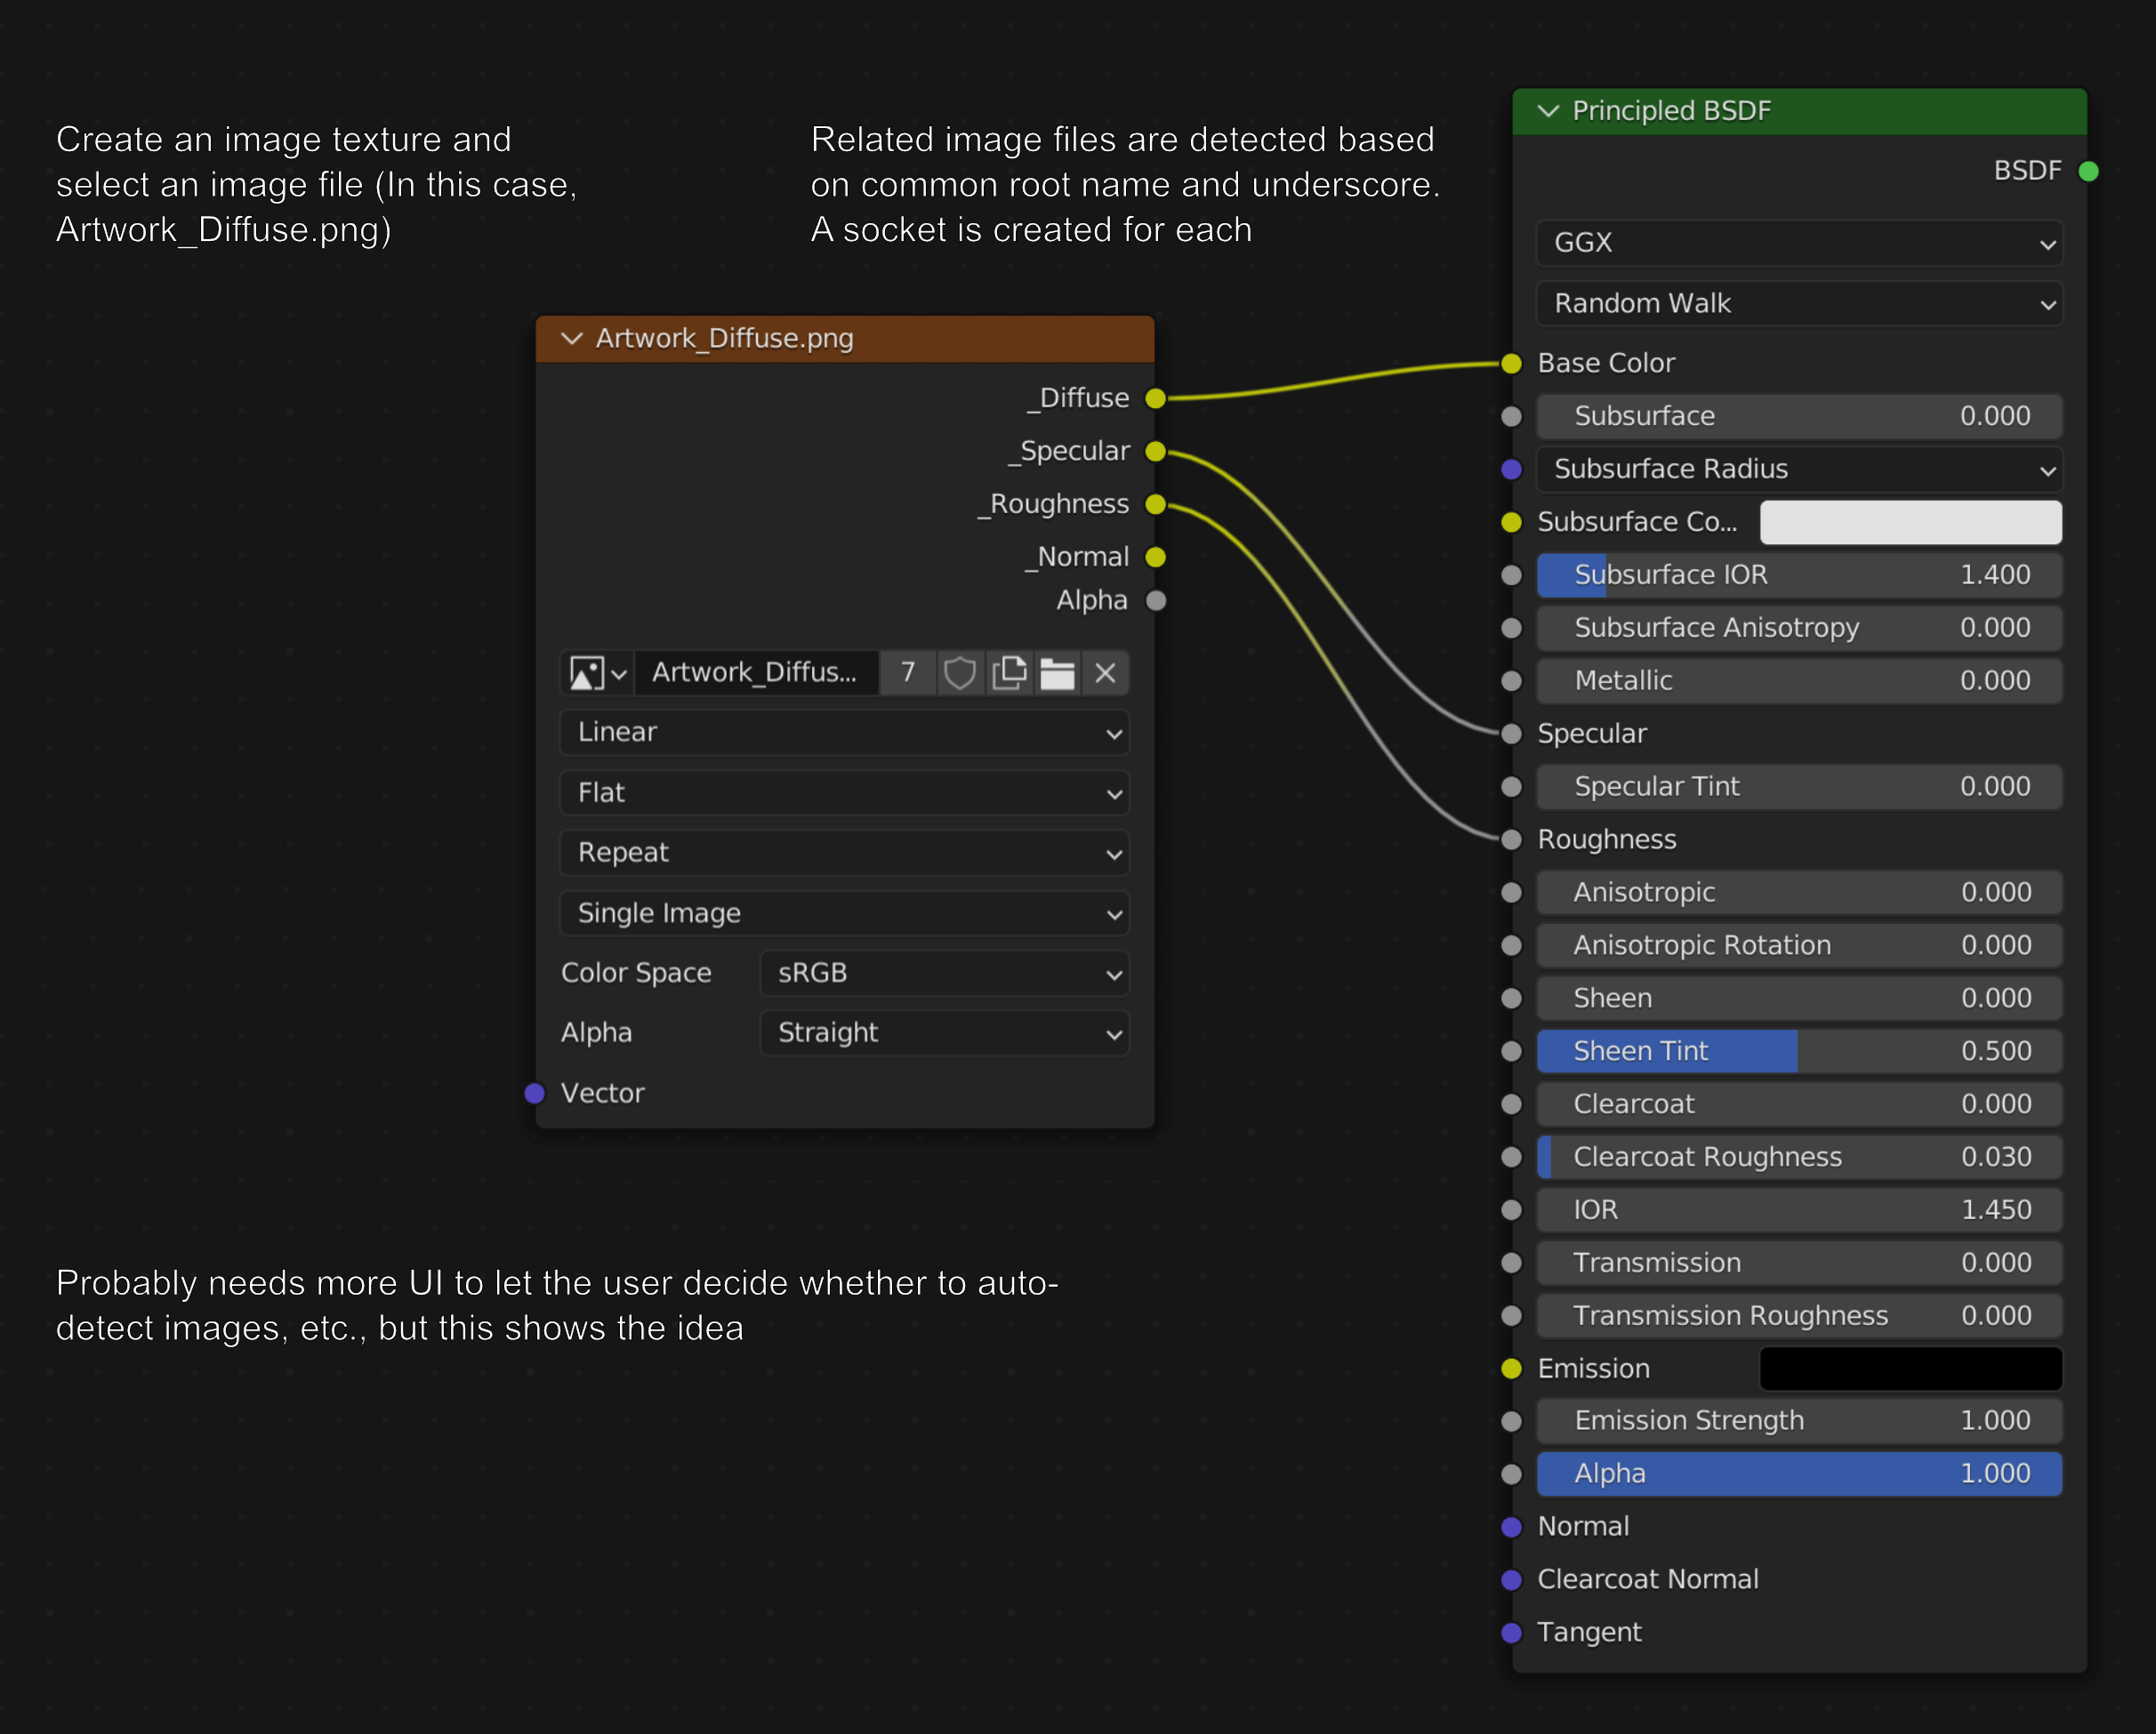Click the Clearcoat Roughness slider
The image size is (2156, 1734).
[1799, 1157]
